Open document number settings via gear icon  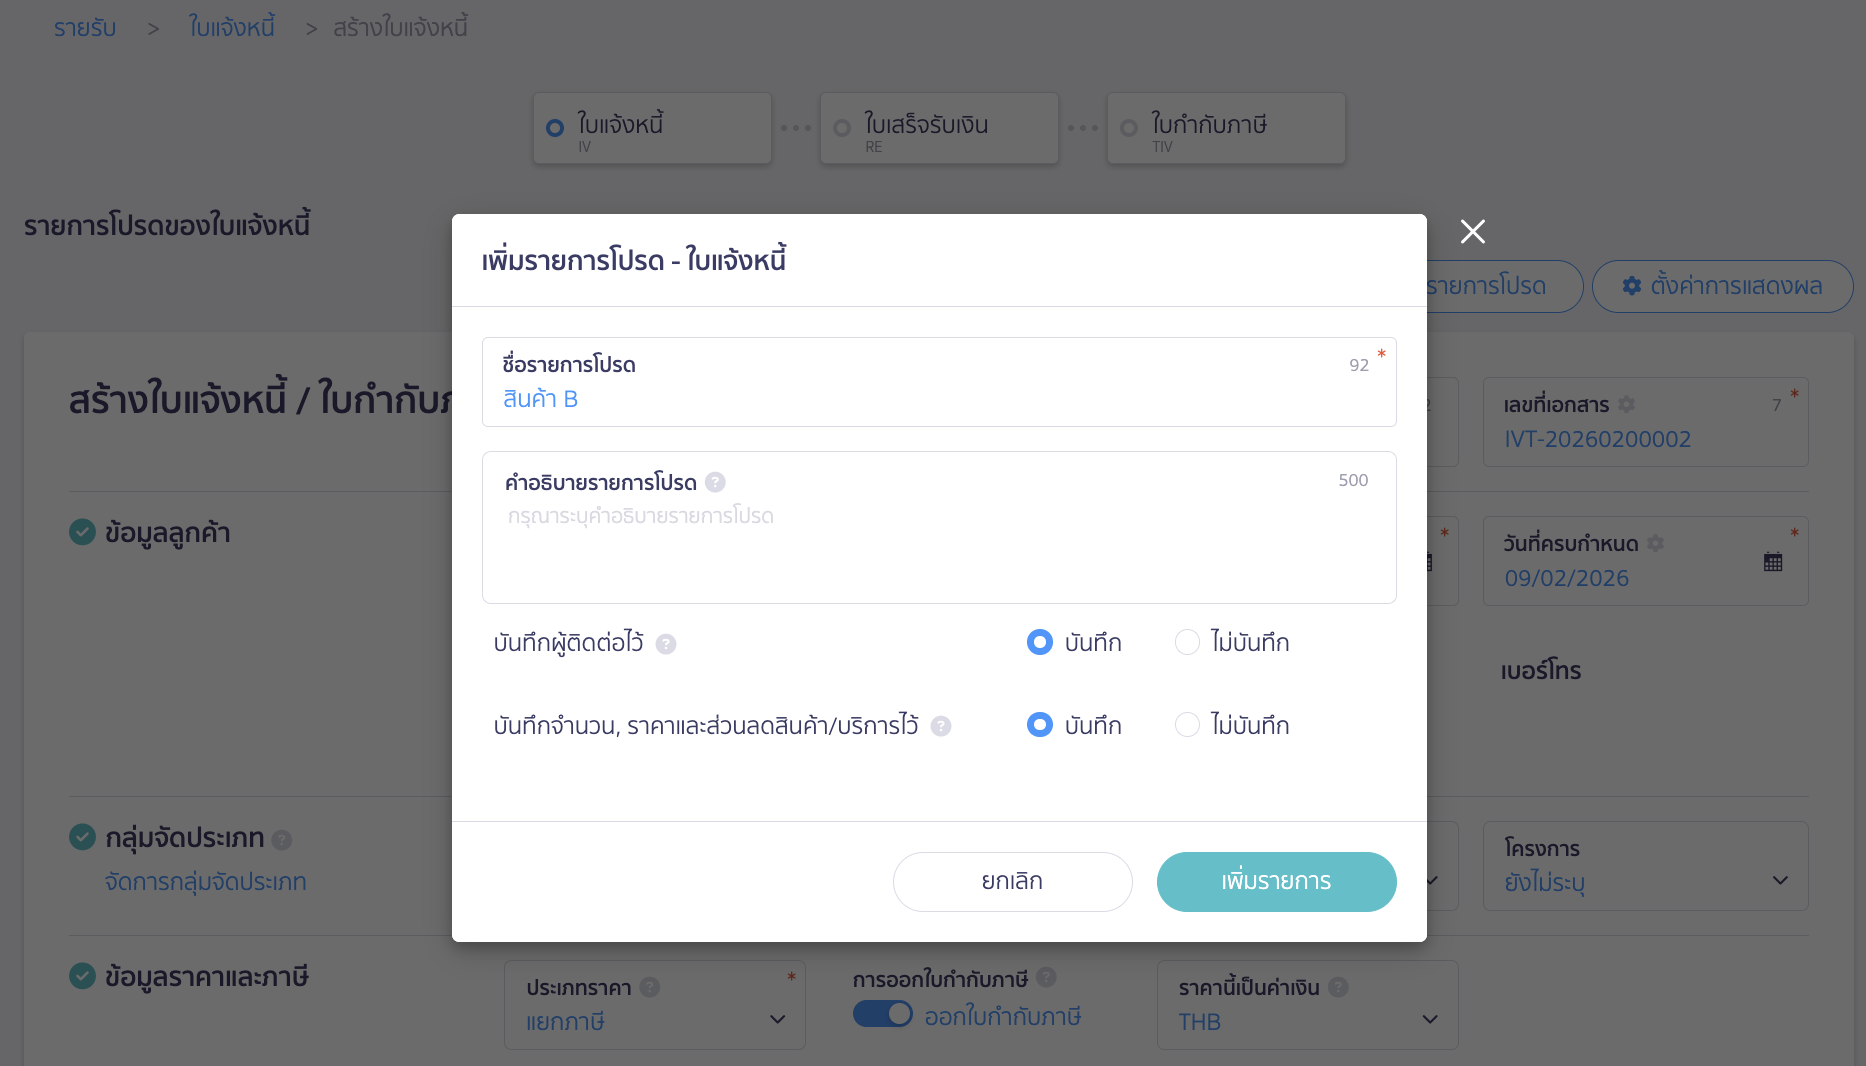click(x=1628, y=404)
